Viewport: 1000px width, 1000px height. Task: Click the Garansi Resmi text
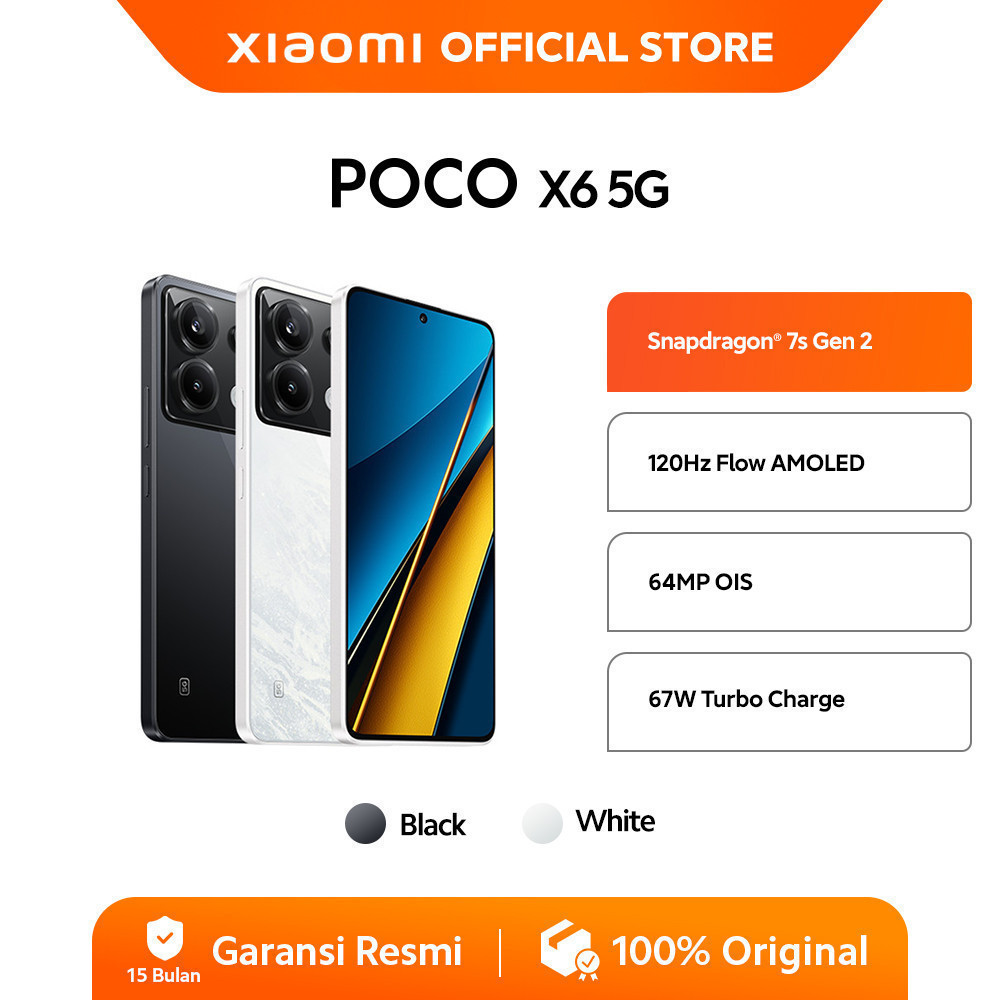pos(337,951)
